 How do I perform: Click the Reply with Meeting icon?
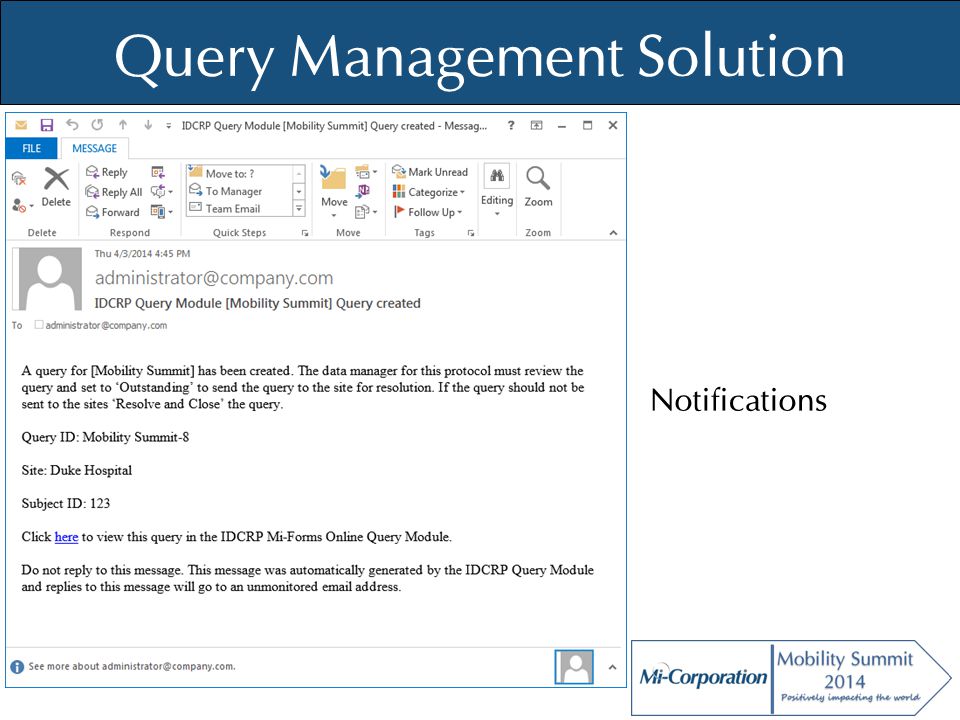pyautogui.click(x=158, y=172)
